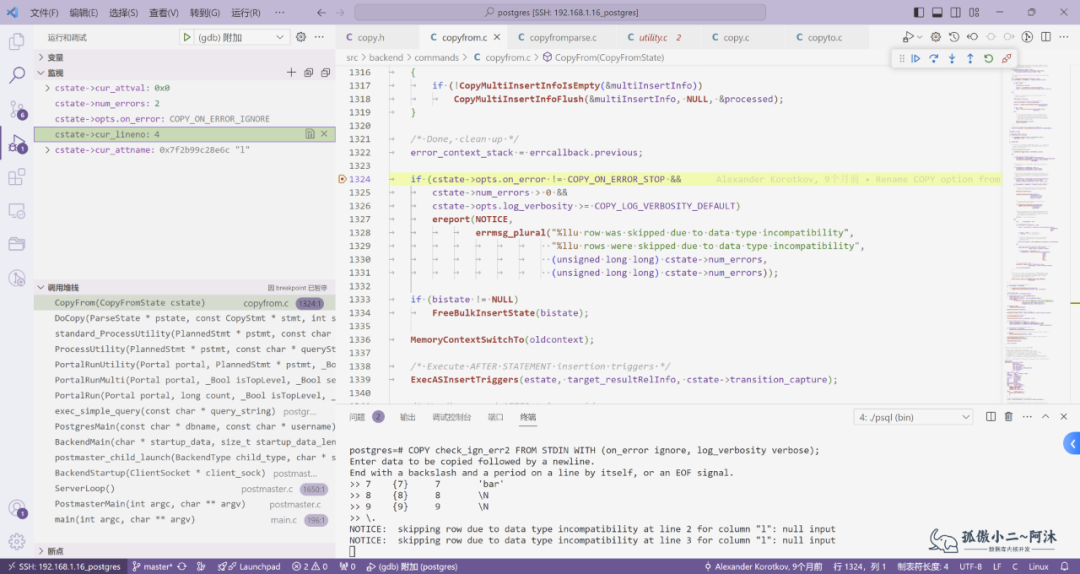Expand the cstate->cur_attval watch entry
This screenshot has width=1080, height=574.
(48, 88)
